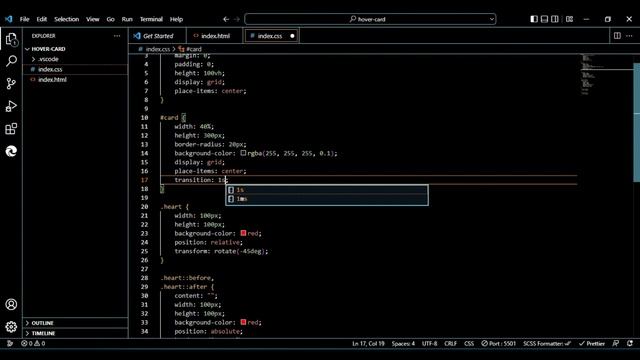Click SCSS Formatter status item
Image resolution: width=640 pixels, height=360 pixels.
(547, 344)
